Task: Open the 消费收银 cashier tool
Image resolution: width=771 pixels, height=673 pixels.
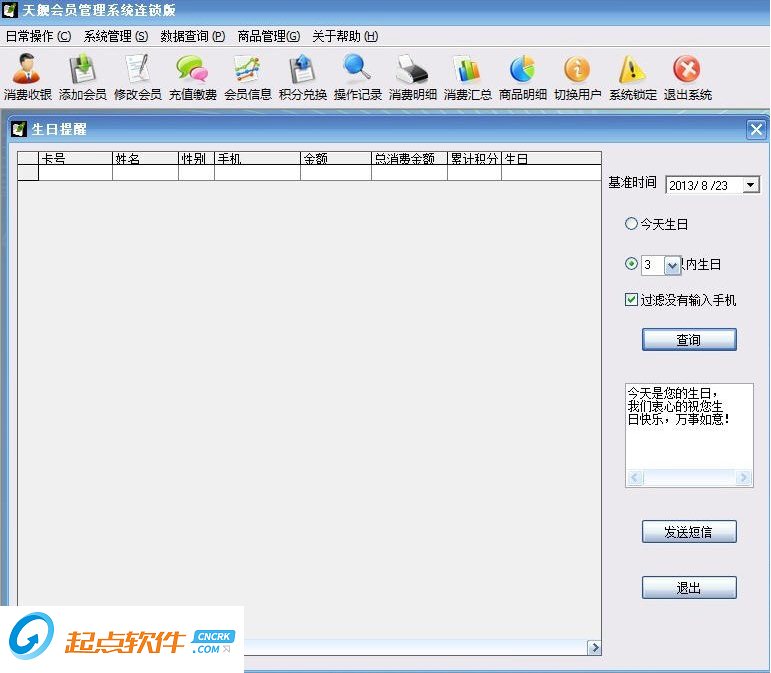Action: (27, 77)
